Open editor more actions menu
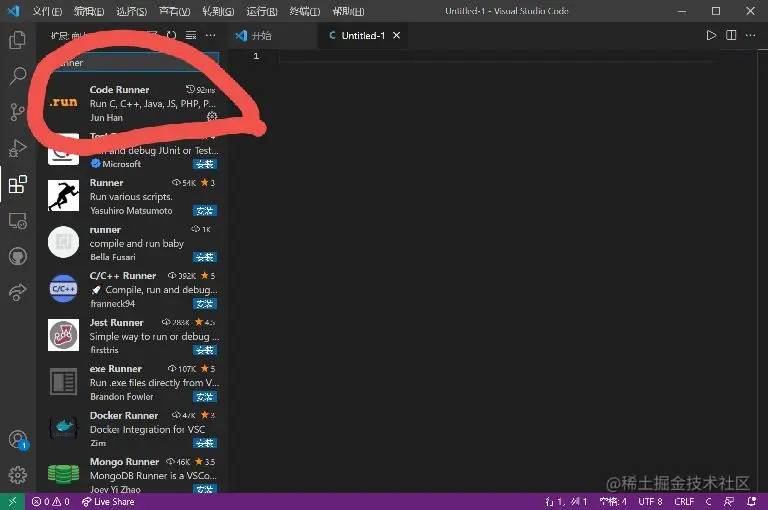 tap(750, 35)
